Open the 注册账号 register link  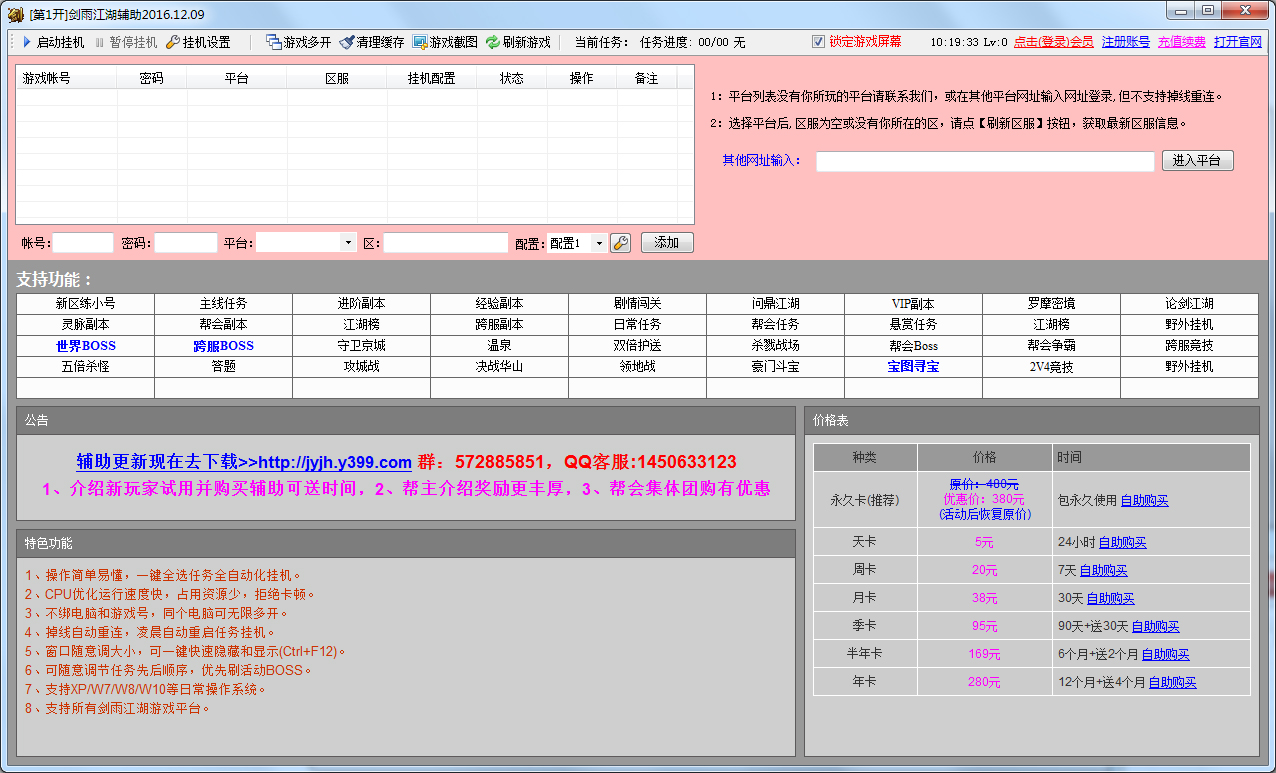point(1125,42)
